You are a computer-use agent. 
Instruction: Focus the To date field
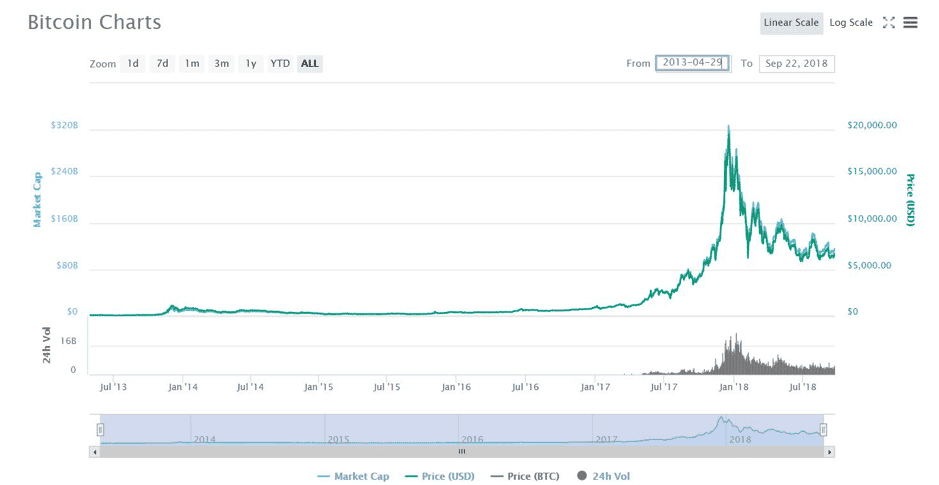796,63
